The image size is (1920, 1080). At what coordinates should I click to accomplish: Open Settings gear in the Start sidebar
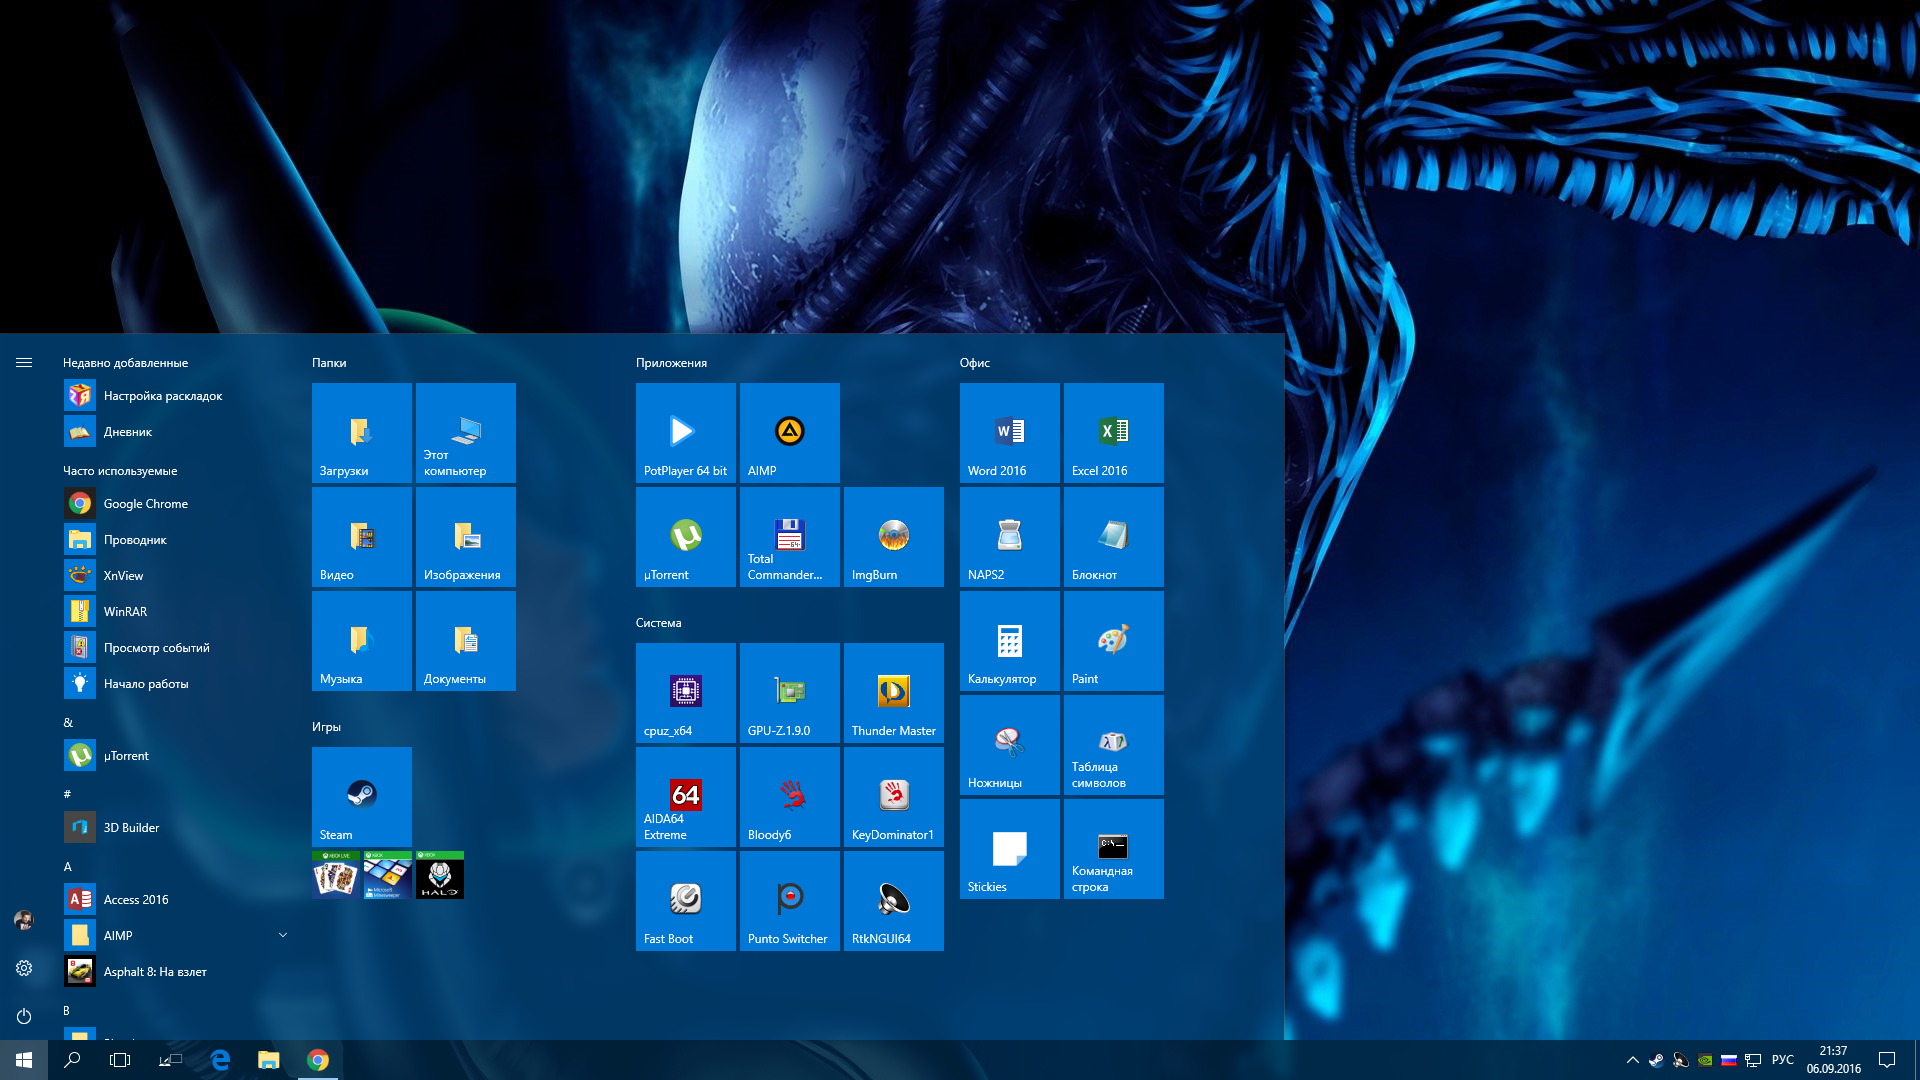pyautogui.click(x=24, y=968)
